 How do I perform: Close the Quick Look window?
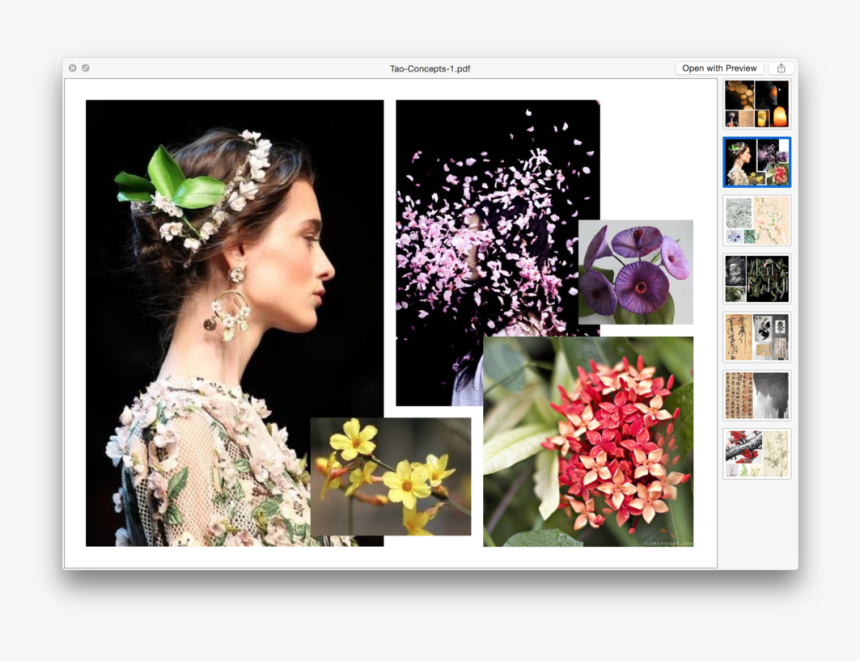coord(72,68)
